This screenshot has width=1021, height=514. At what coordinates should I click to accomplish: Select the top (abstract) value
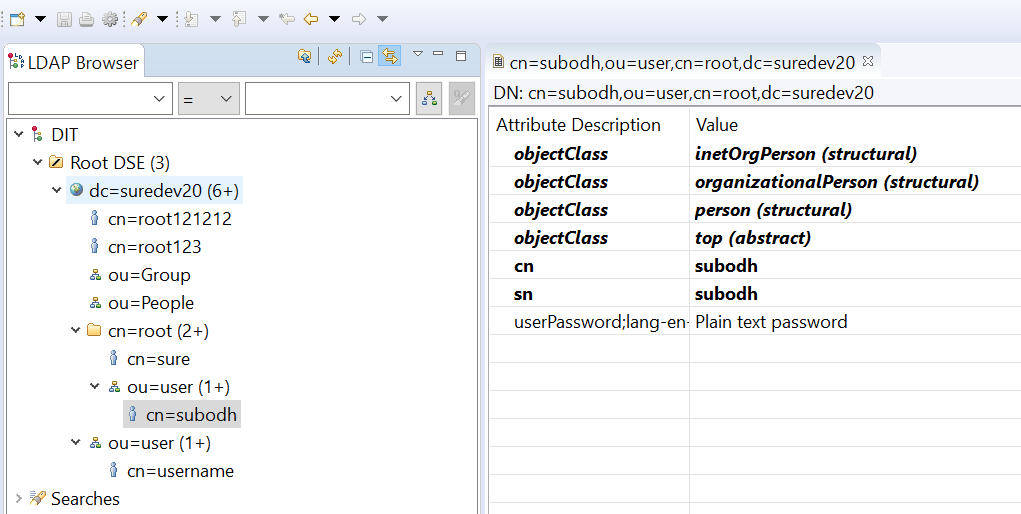(x=753, y=238)
